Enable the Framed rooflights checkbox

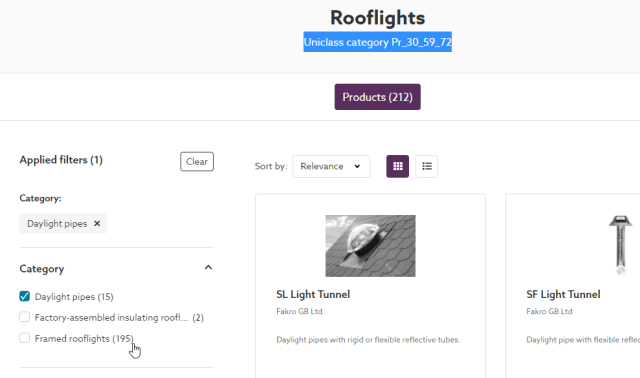pyautogui.click(x=24, y=338)
